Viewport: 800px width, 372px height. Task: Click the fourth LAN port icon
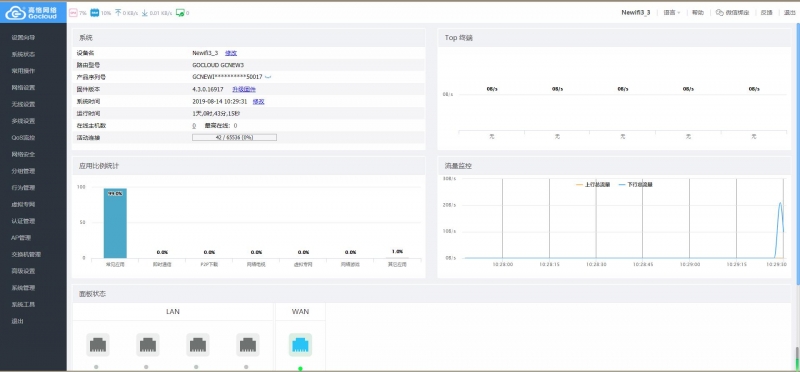tap(247, 345)
